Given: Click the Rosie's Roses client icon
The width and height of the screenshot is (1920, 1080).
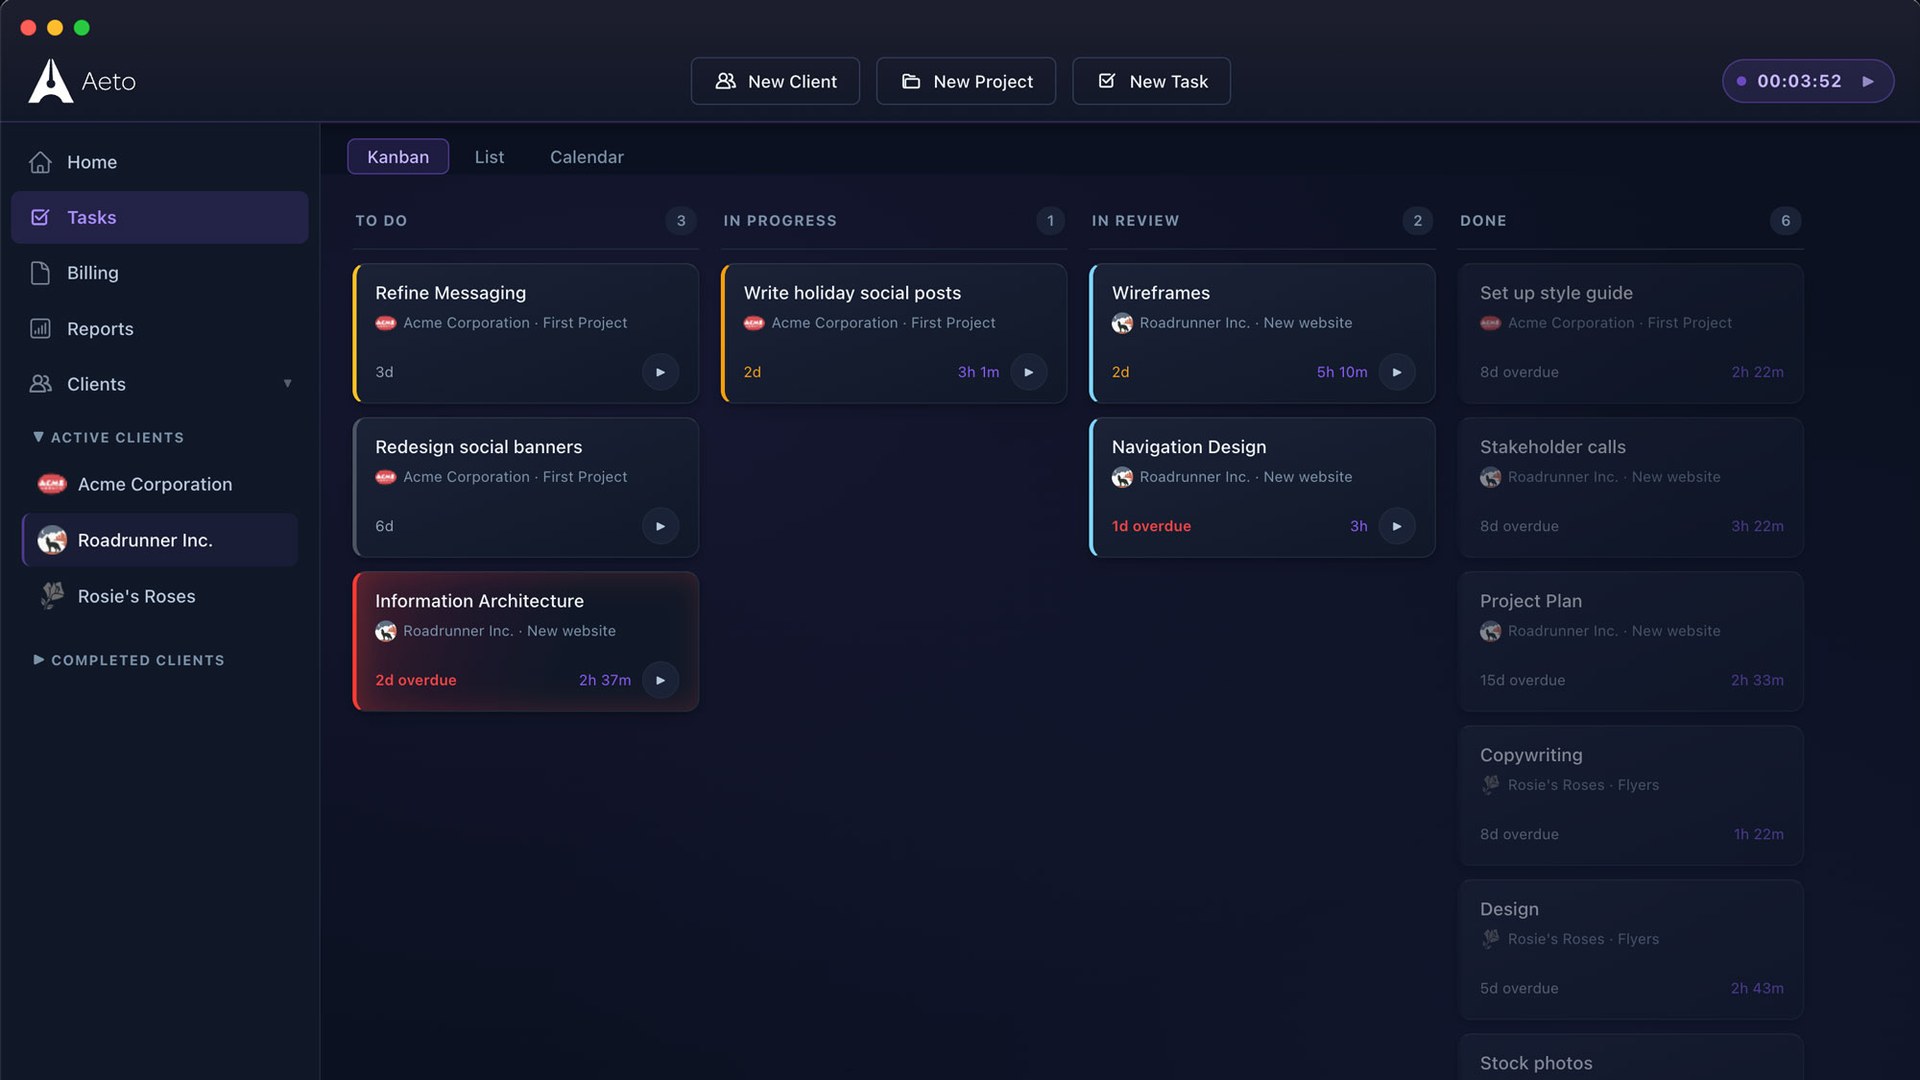Looking at the screenshot, I should pyautogui.click(x=52, y=596).
